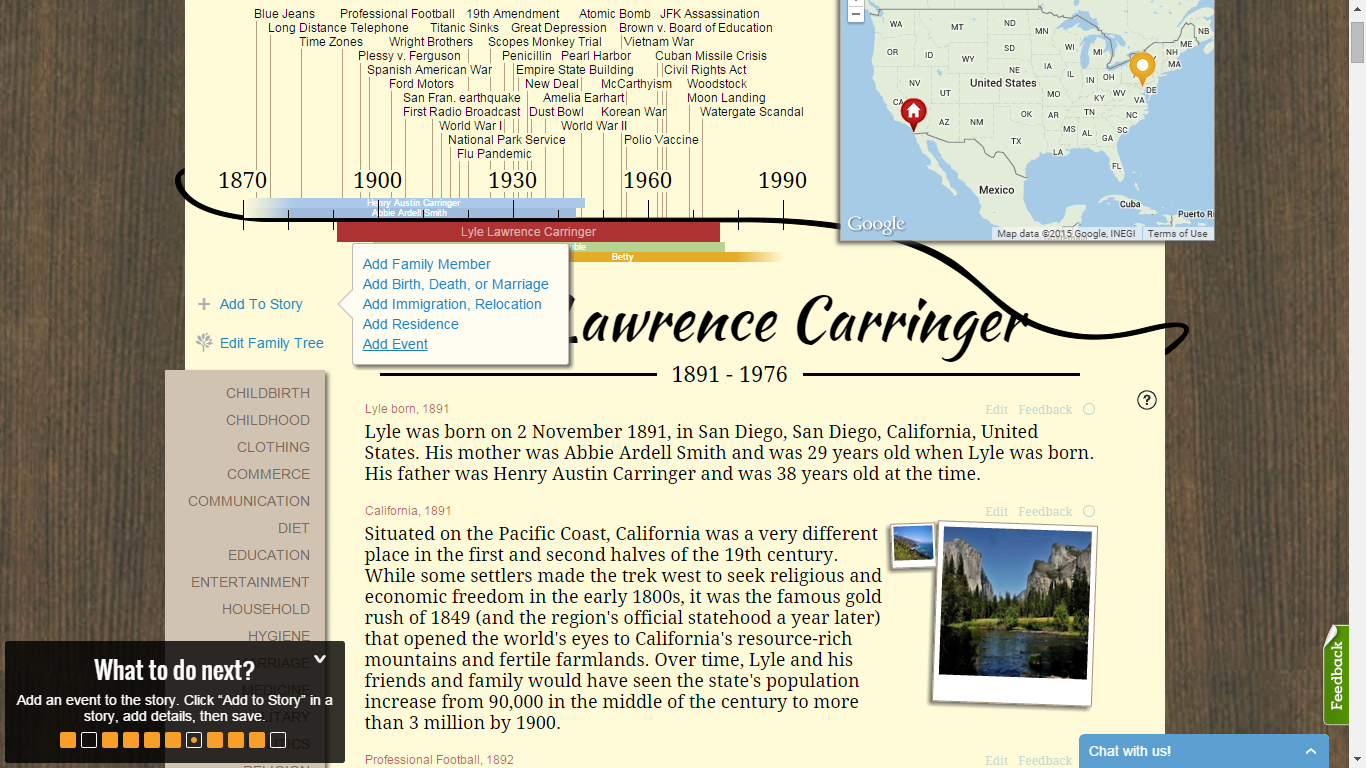The height and width of the screenshot is (768, 1366).
Task: Select the COMMERCE category
Action: [268, 474]
